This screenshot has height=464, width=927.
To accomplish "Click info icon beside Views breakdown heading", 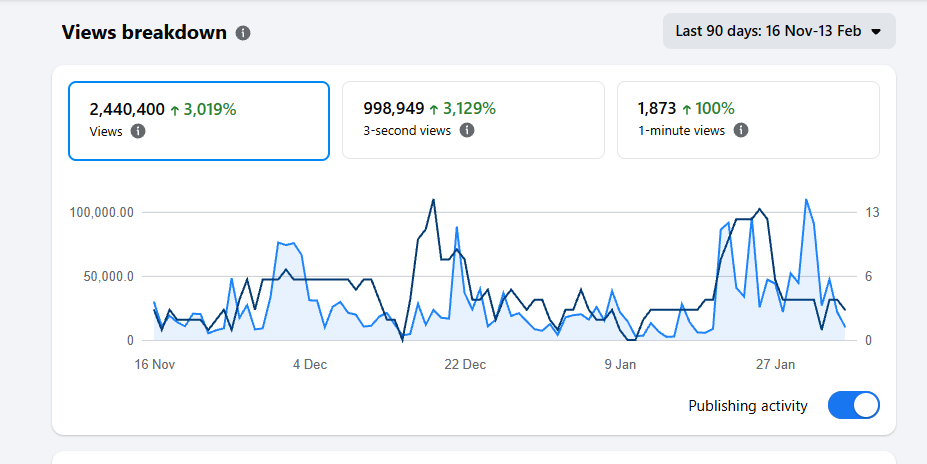I will pos(243,33).
